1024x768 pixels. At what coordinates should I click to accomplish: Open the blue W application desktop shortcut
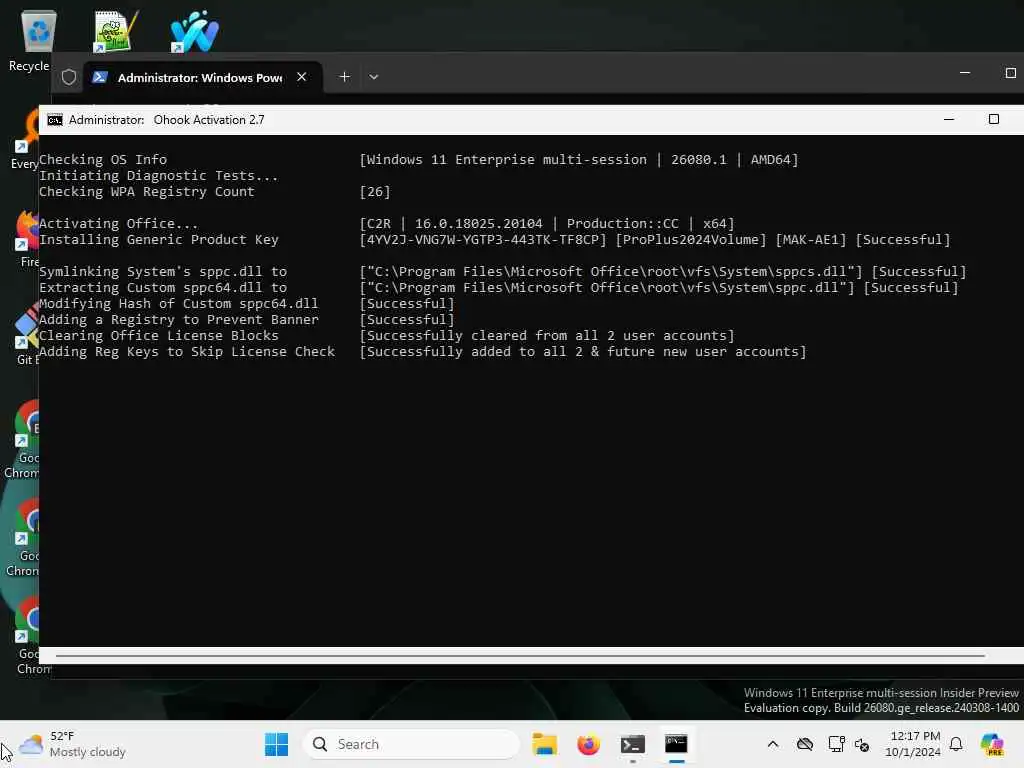194,31
